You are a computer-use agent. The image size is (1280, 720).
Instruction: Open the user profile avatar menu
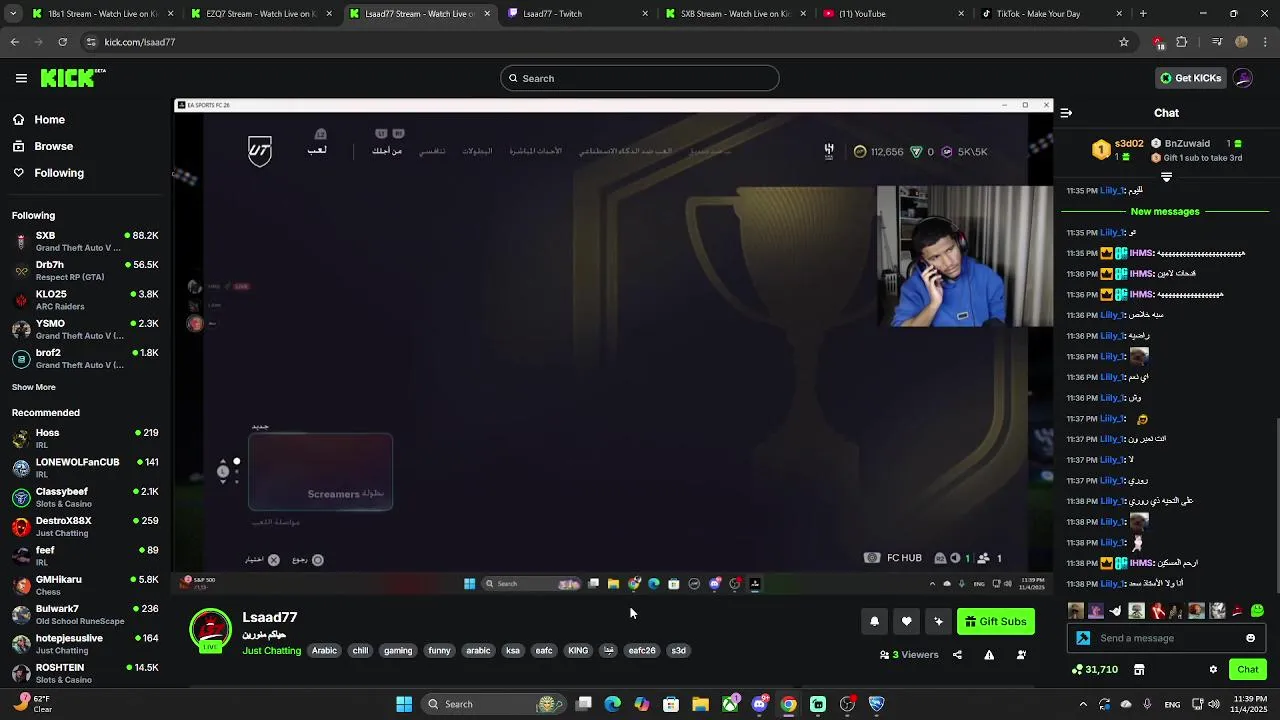click(1243, 78)
